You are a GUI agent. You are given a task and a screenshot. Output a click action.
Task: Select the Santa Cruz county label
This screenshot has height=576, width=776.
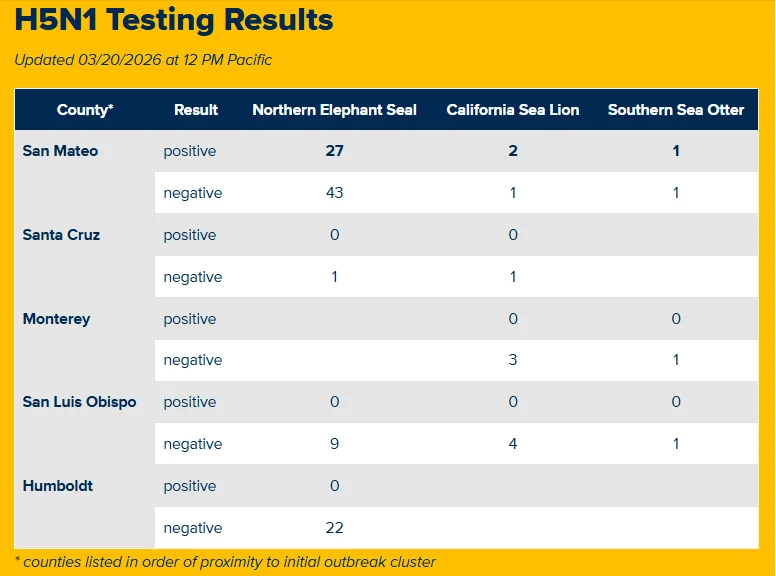click(x=61, y=235)
